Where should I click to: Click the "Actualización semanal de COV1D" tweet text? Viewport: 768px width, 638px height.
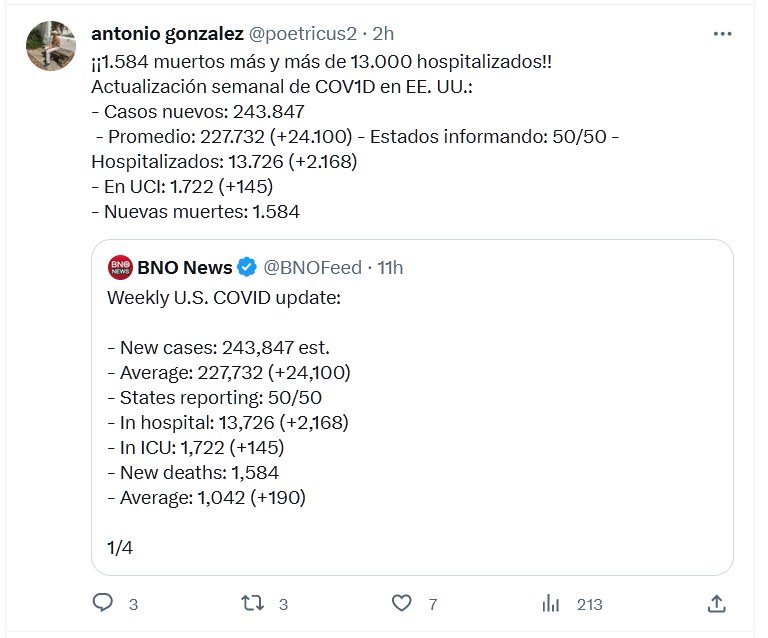click(x=280, y=87)
